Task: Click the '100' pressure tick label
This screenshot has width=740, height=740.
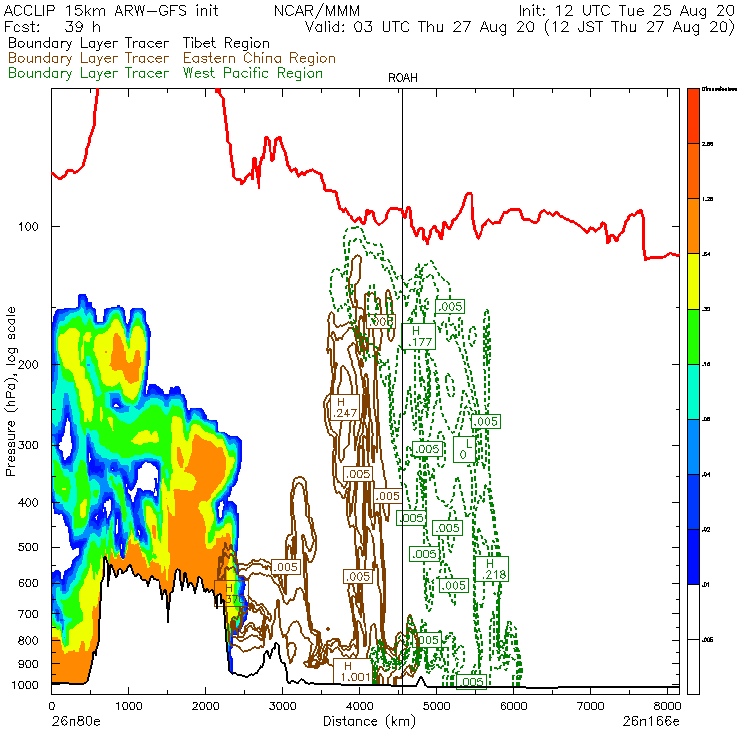Action: 28,227
